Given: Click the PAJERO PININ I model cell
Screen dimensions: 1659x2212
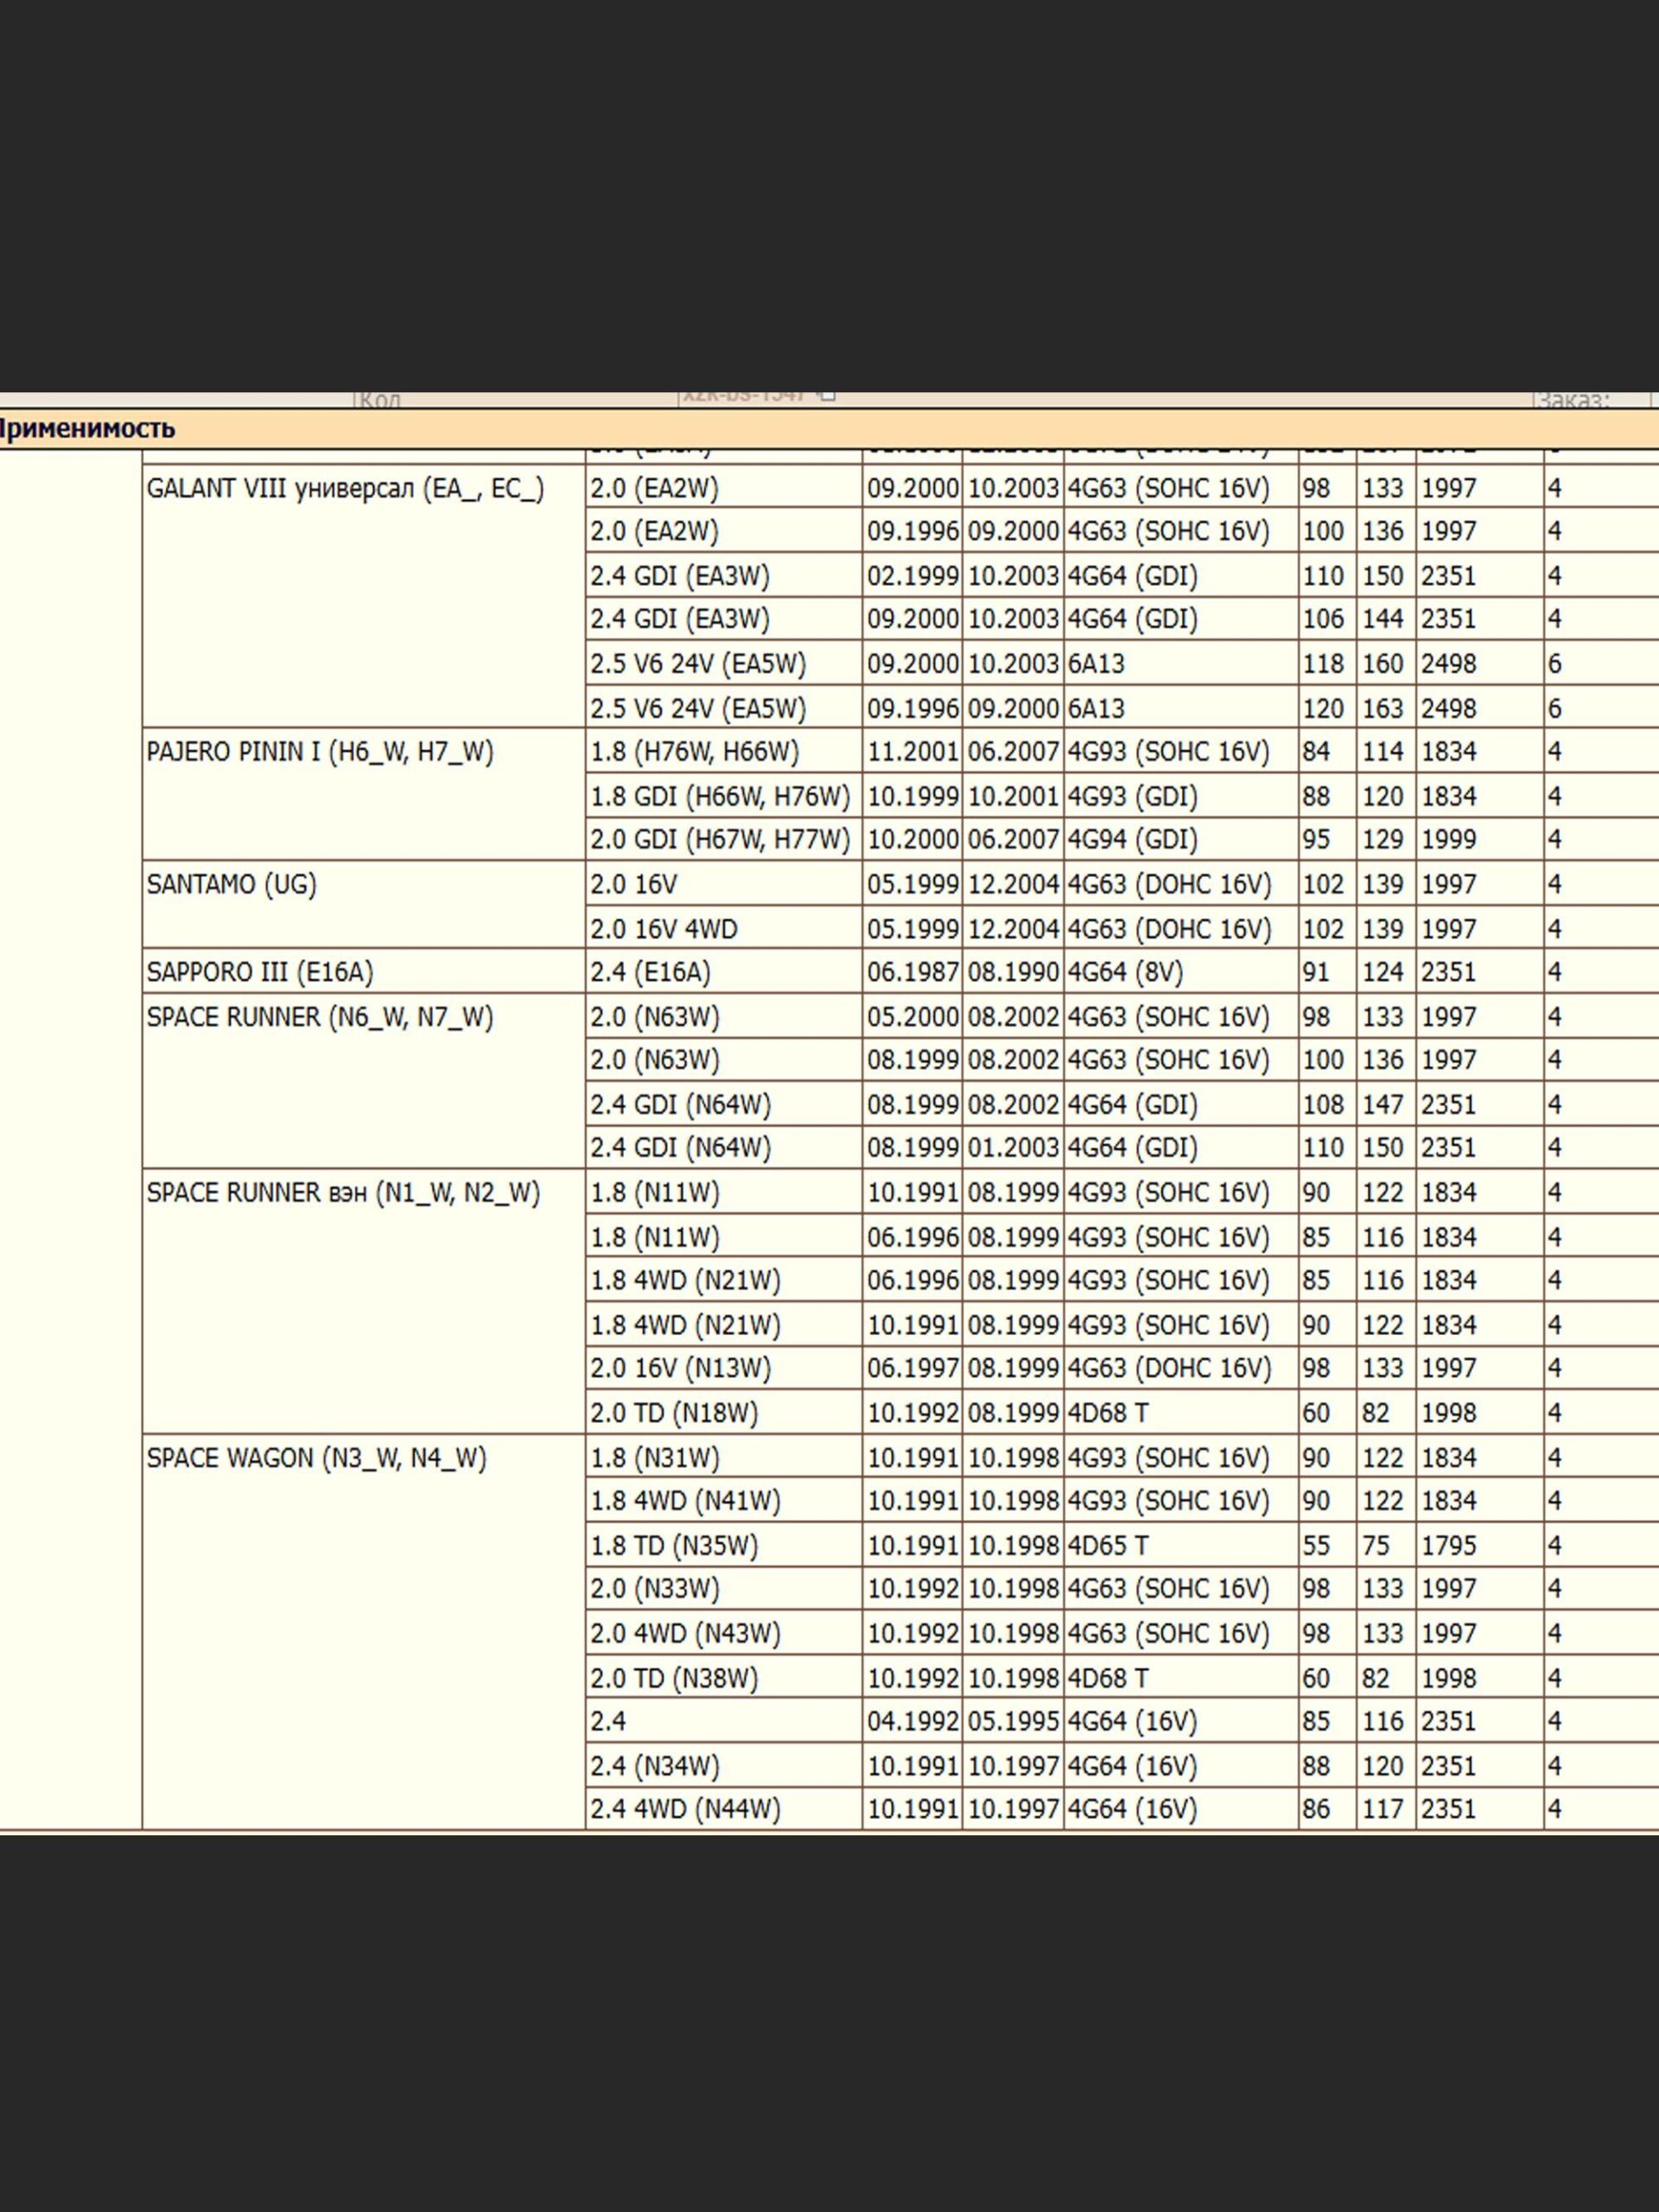Looking at the screenshot, I should [320, 752].
